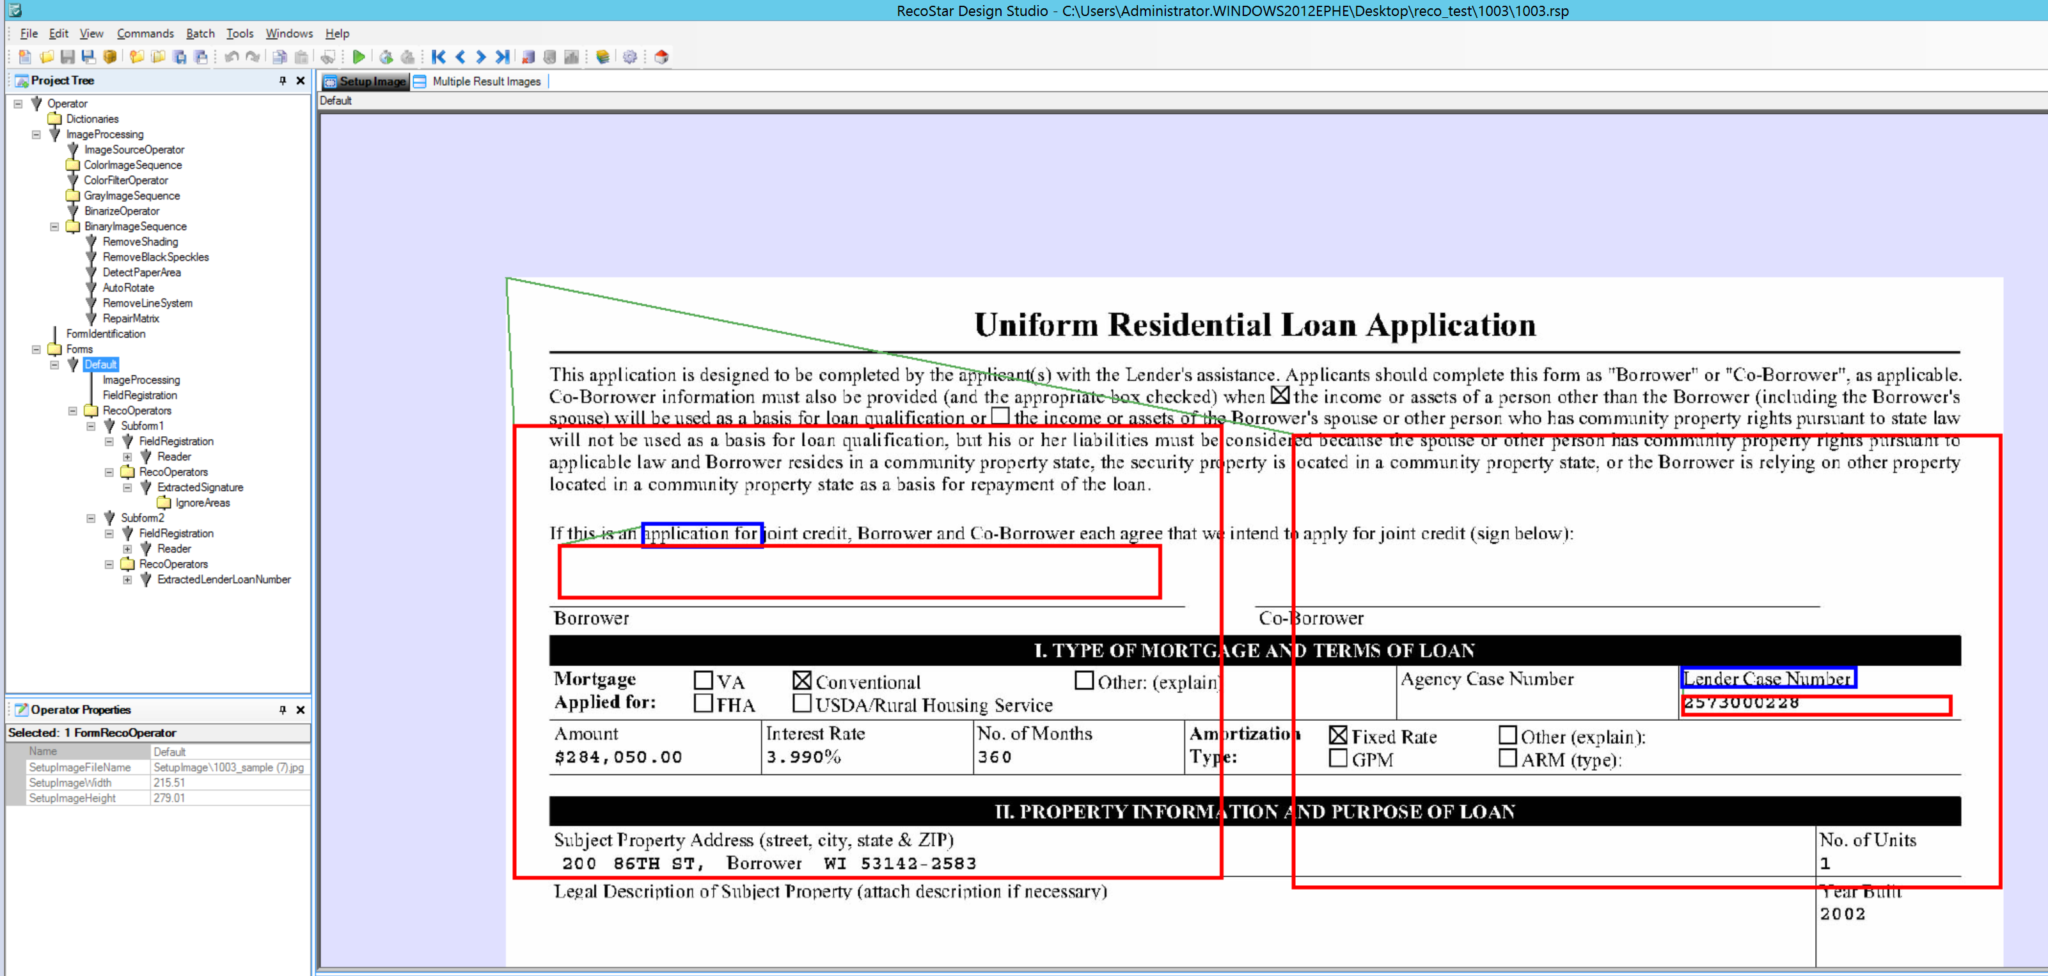Click the brown package box toolbar icon
This screenshot has width=2048, height=976.
pyautogui.click(x=110, y=57)
